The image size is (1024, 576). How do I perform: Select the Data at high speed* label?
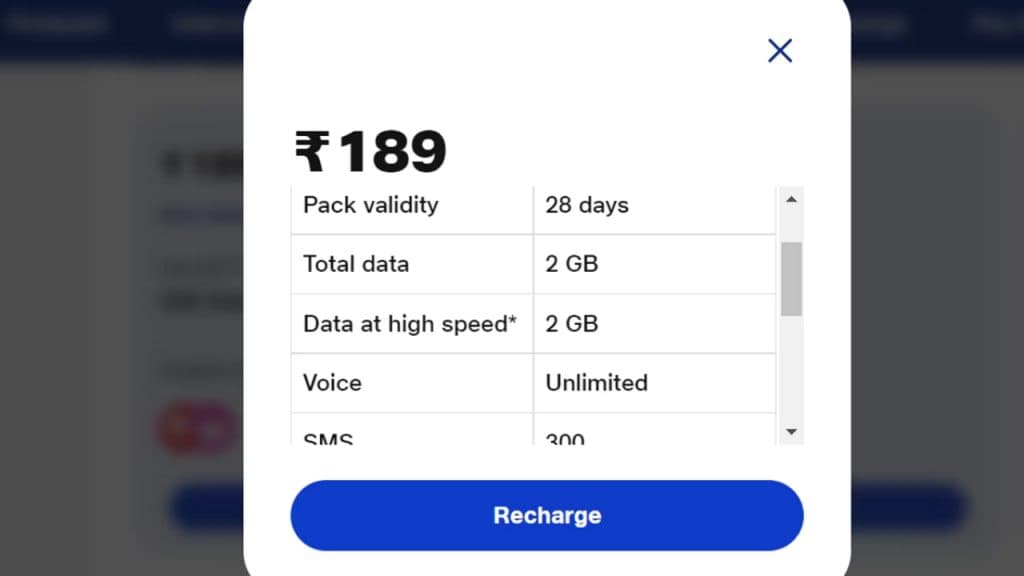point(410,324)
